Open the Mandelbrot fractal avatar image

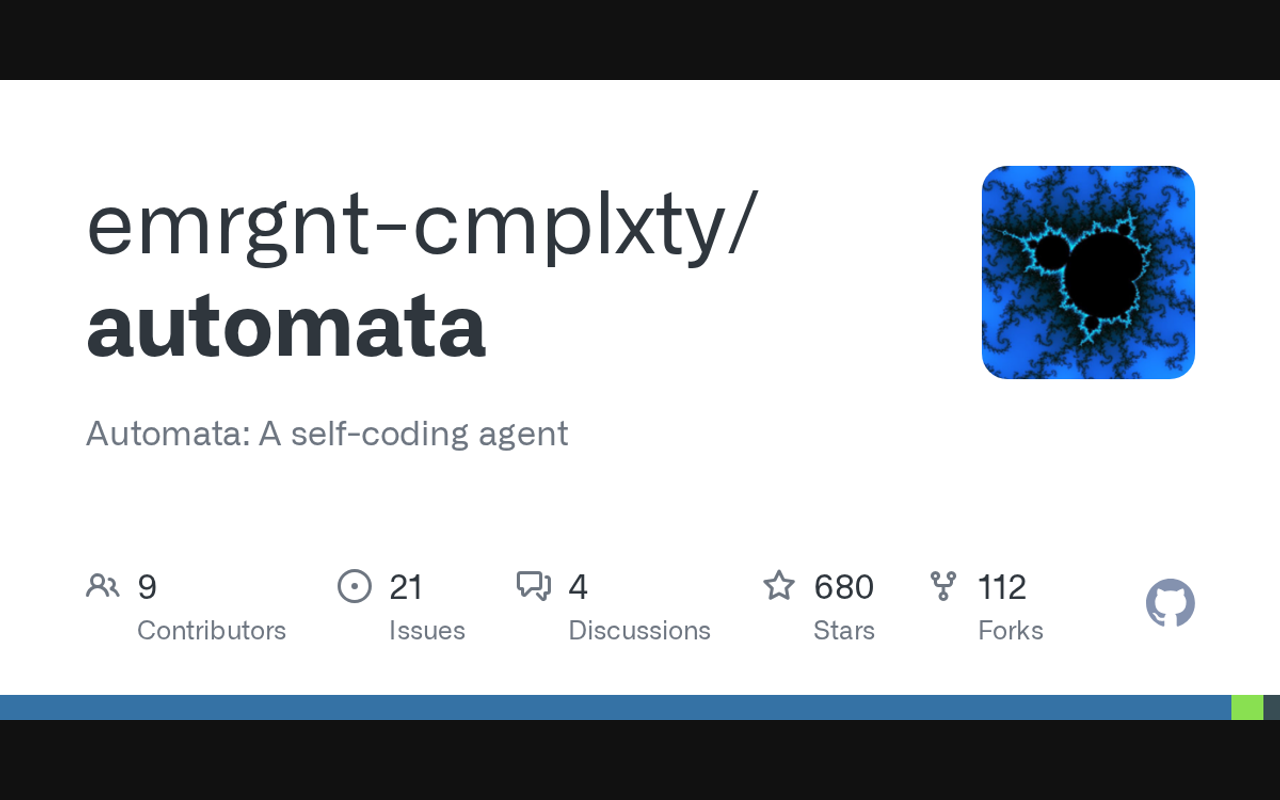1088,272
